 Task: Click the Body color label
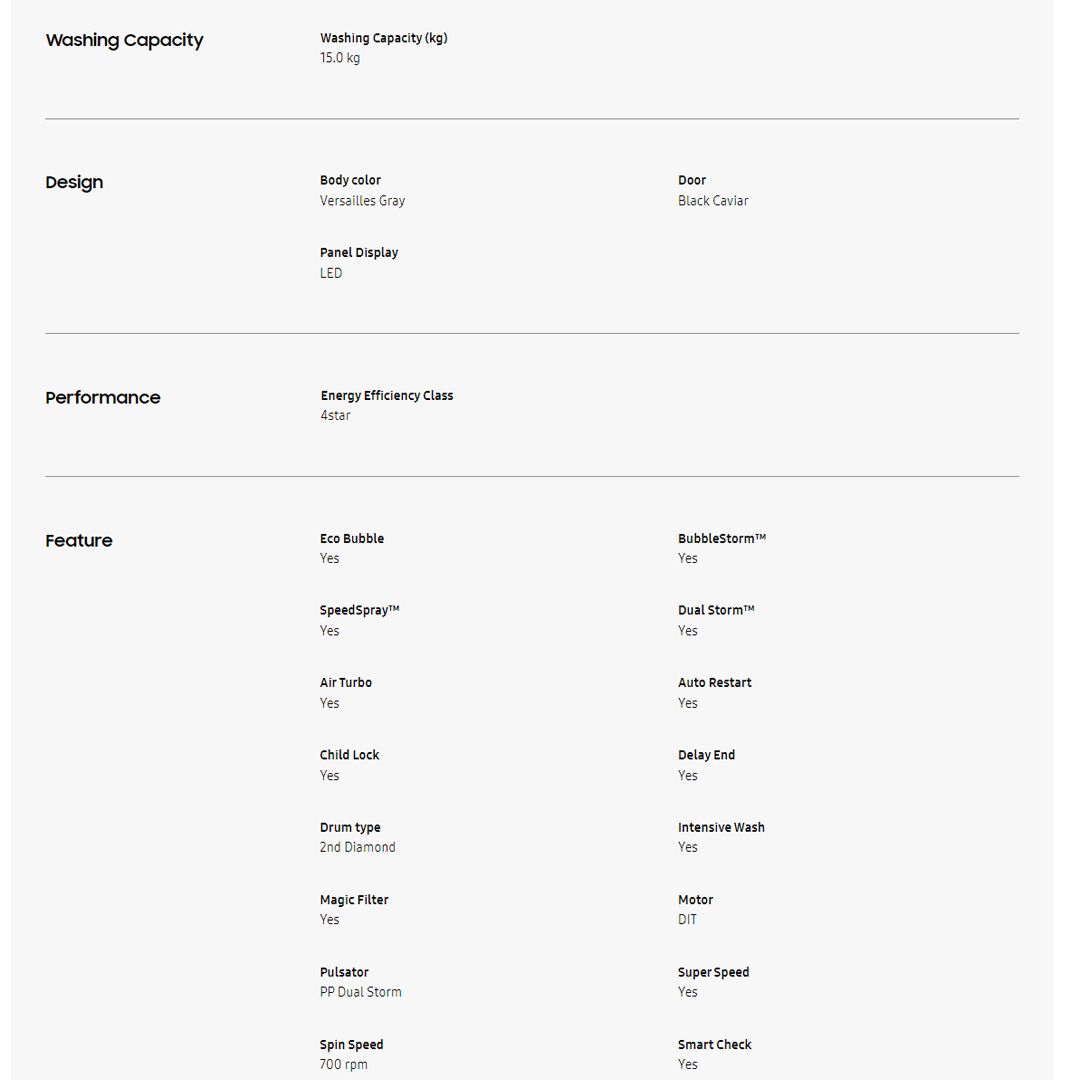click(x=350, y=180)
